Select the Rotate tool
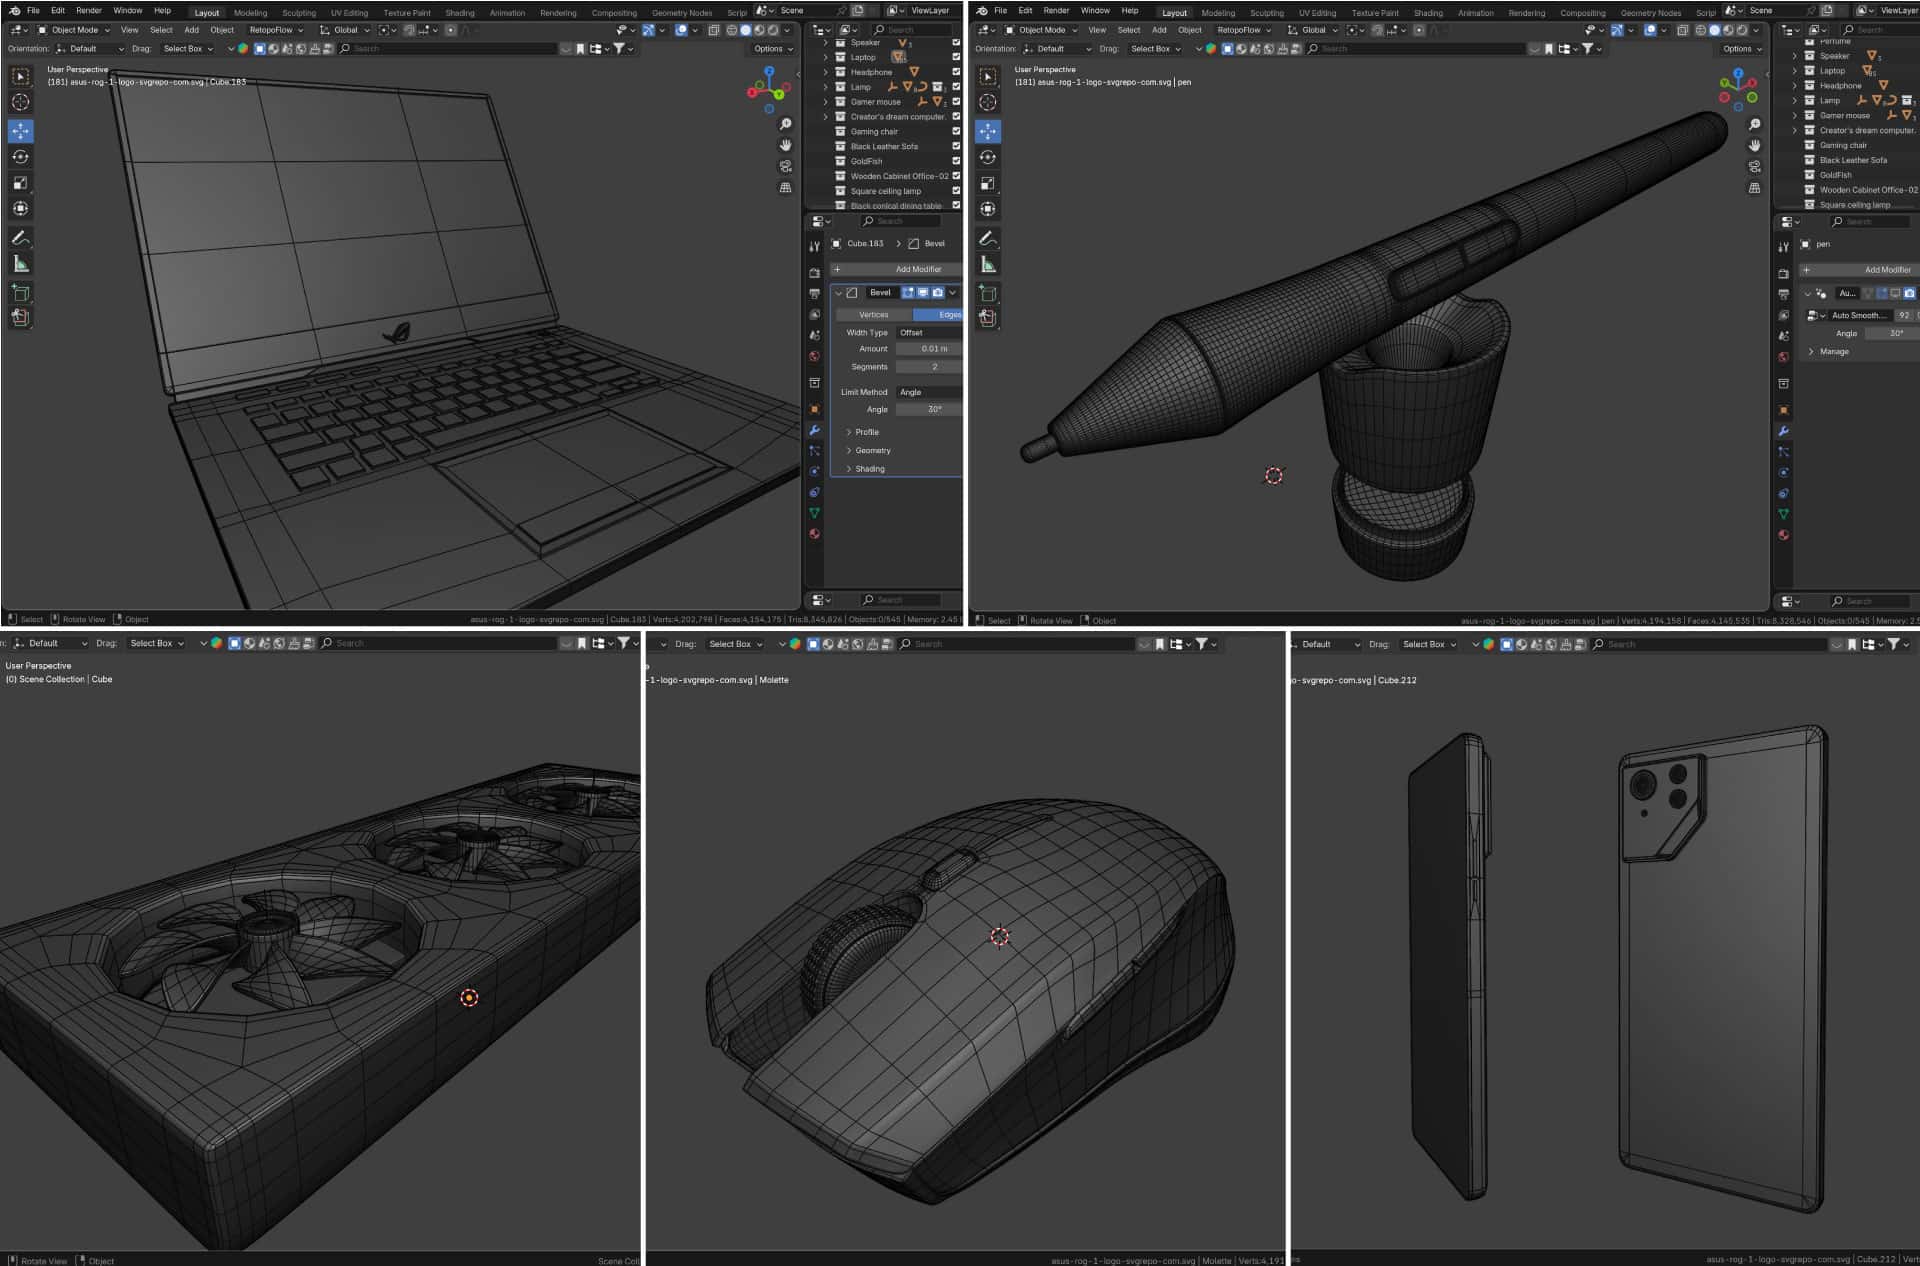 (x=20, y=156)
